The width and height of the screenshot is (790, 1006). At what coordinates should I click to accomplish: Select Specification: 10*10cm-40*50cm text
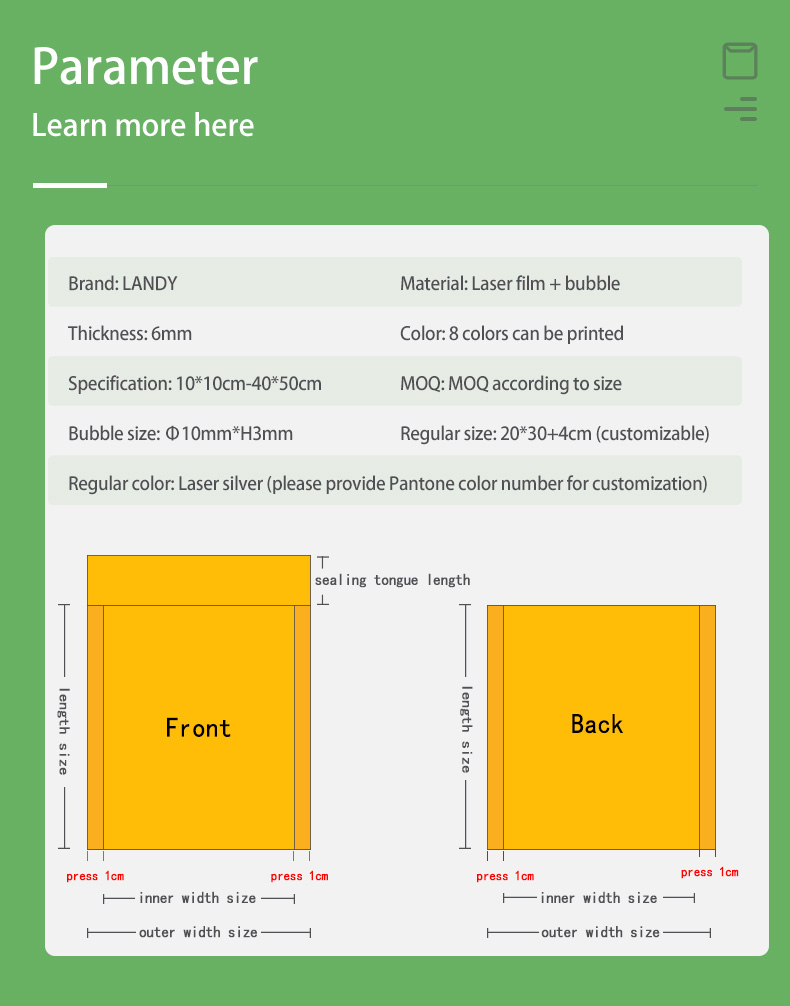point(195,383)
